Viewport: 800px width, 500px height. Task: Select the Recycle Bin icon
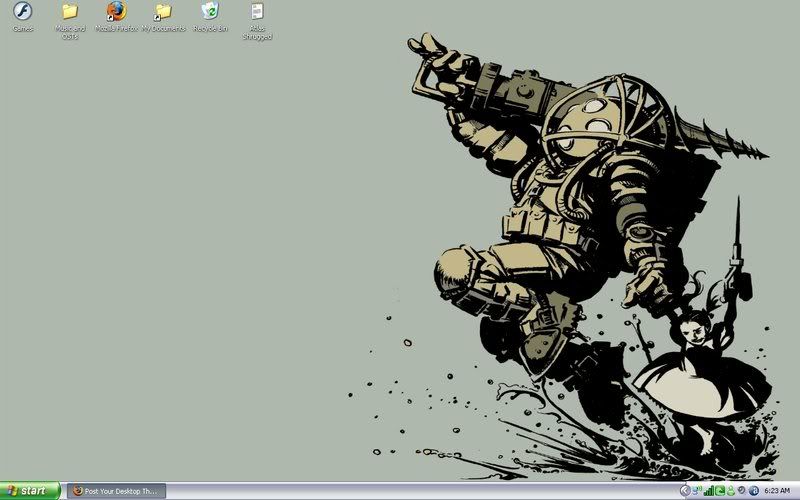pos(210,12)
